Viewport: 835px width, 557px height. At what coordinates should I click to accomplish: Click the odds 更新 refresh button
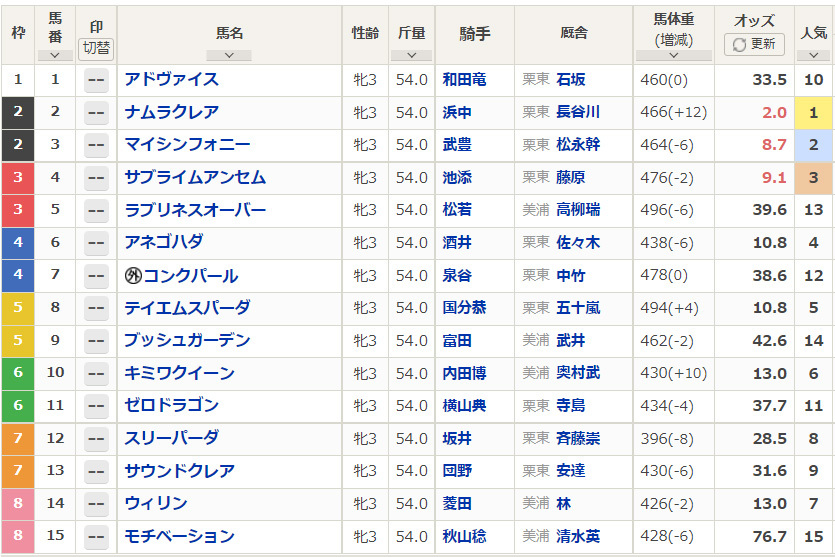[x=754, y=44]
